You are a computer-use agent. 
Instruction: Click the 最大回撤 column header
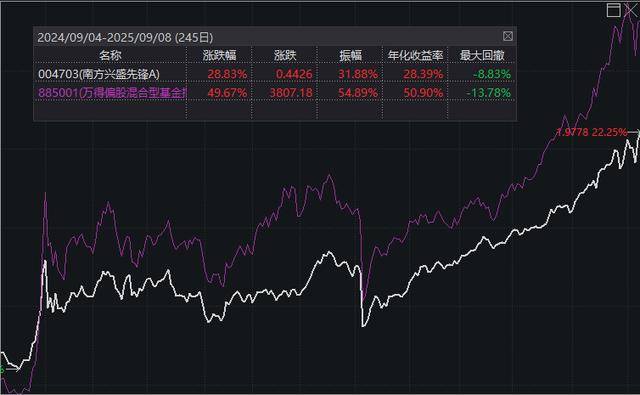(x=482, y=55)
